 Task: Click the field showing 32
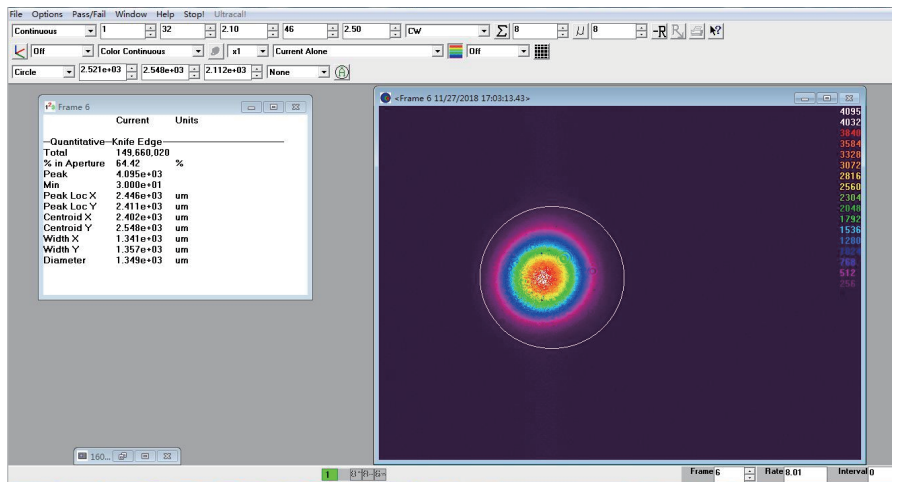(x=183, y=30)
